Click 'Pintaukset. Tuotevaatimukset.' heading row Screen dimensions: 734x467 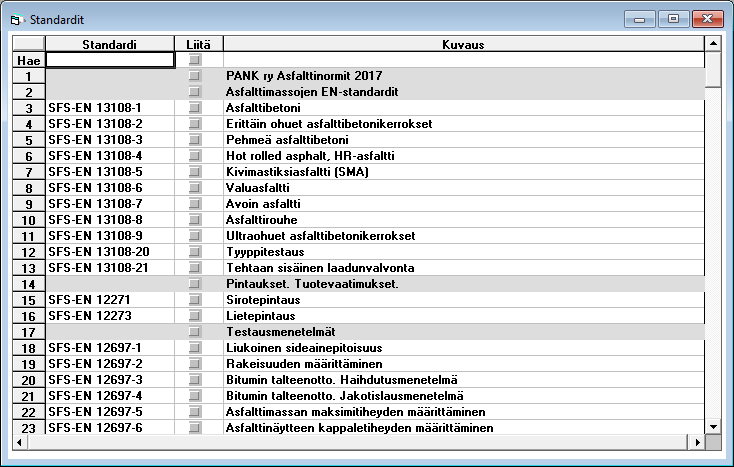click(x=464, y=284)
